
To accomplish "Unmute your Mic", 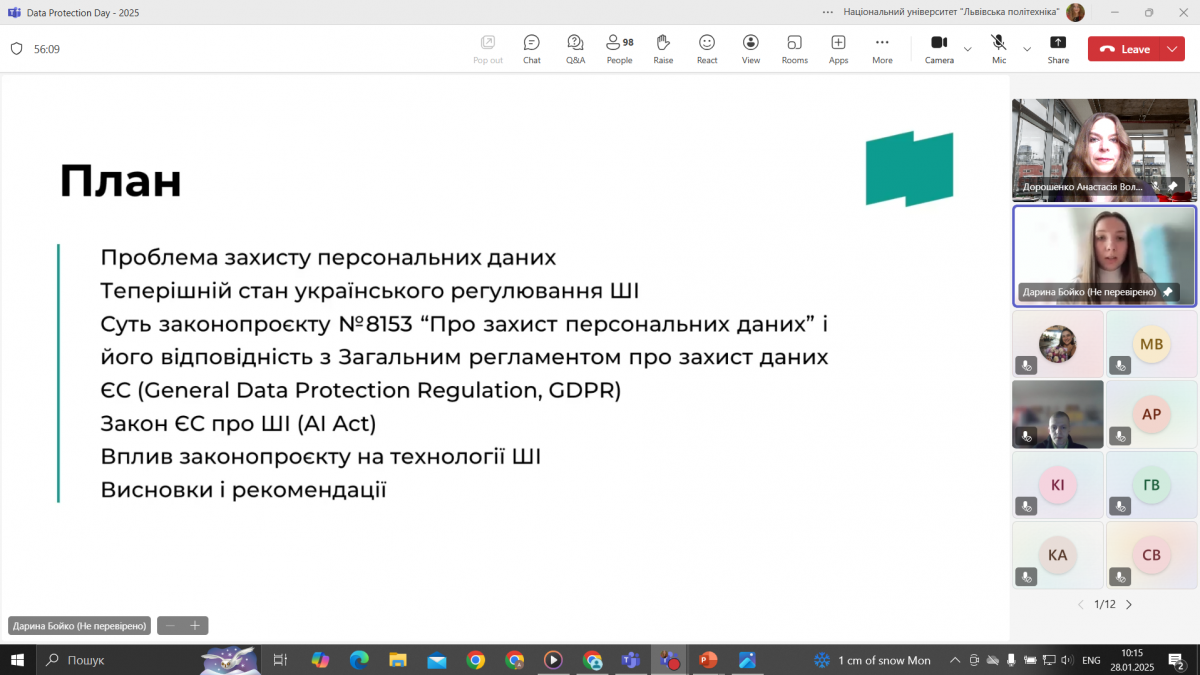I will pos(997,47).
